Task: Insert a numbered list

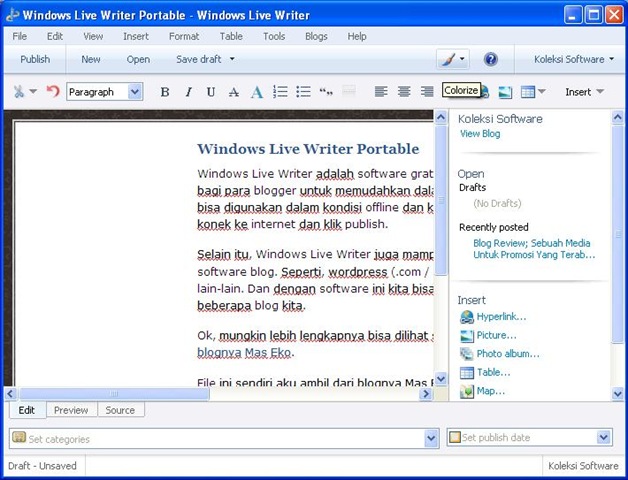Action: (x=280, y=92)
